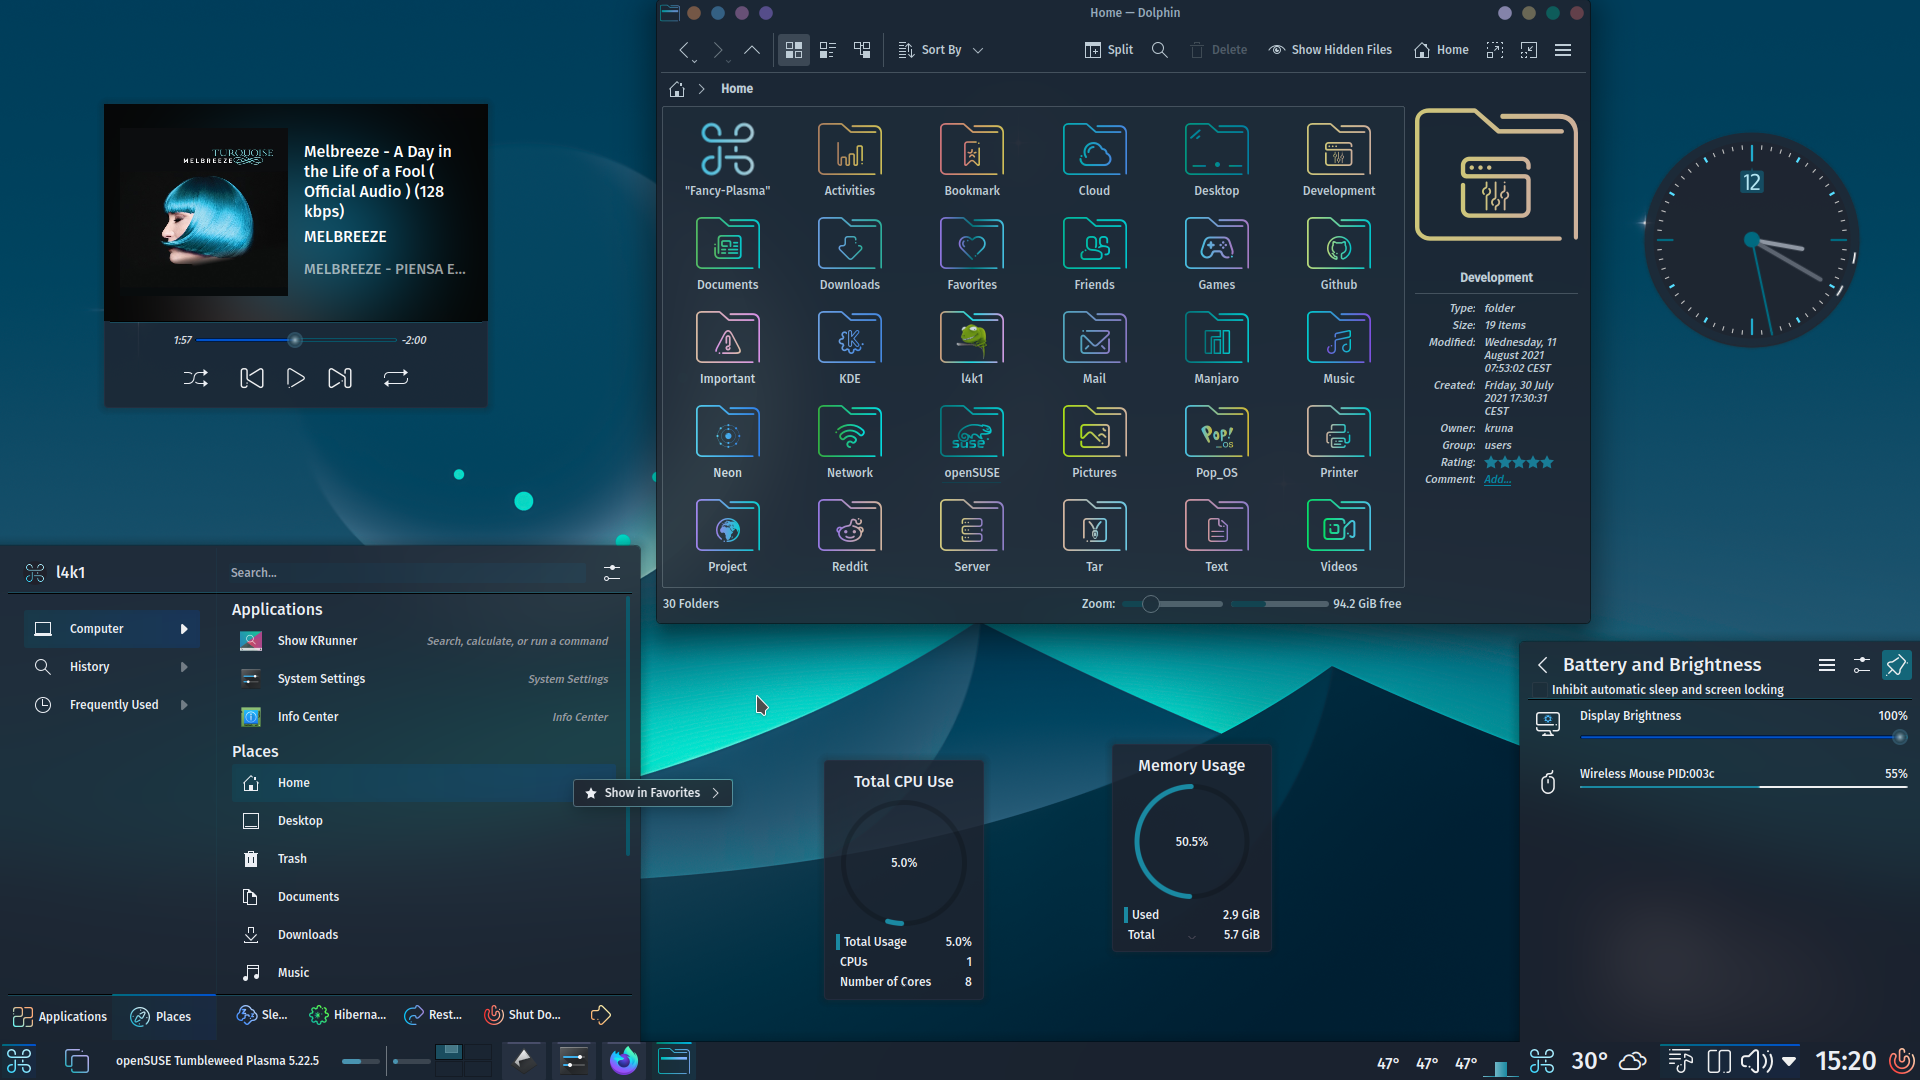This screenshot has width=1920, height=1080.
Task: Select the Pop_OS folder
Action: pyautogui.click(x=1217, y=441)
